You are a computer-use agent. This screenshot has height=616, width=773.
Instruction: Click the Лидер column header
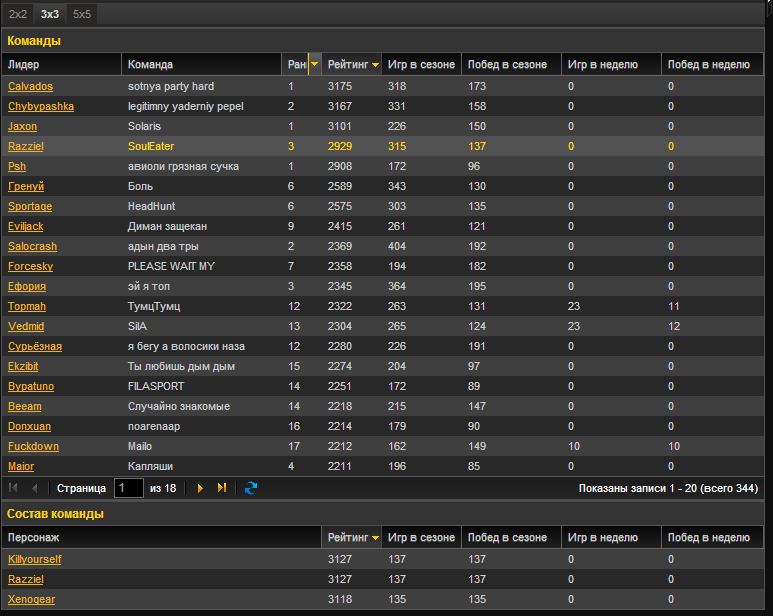62,65
